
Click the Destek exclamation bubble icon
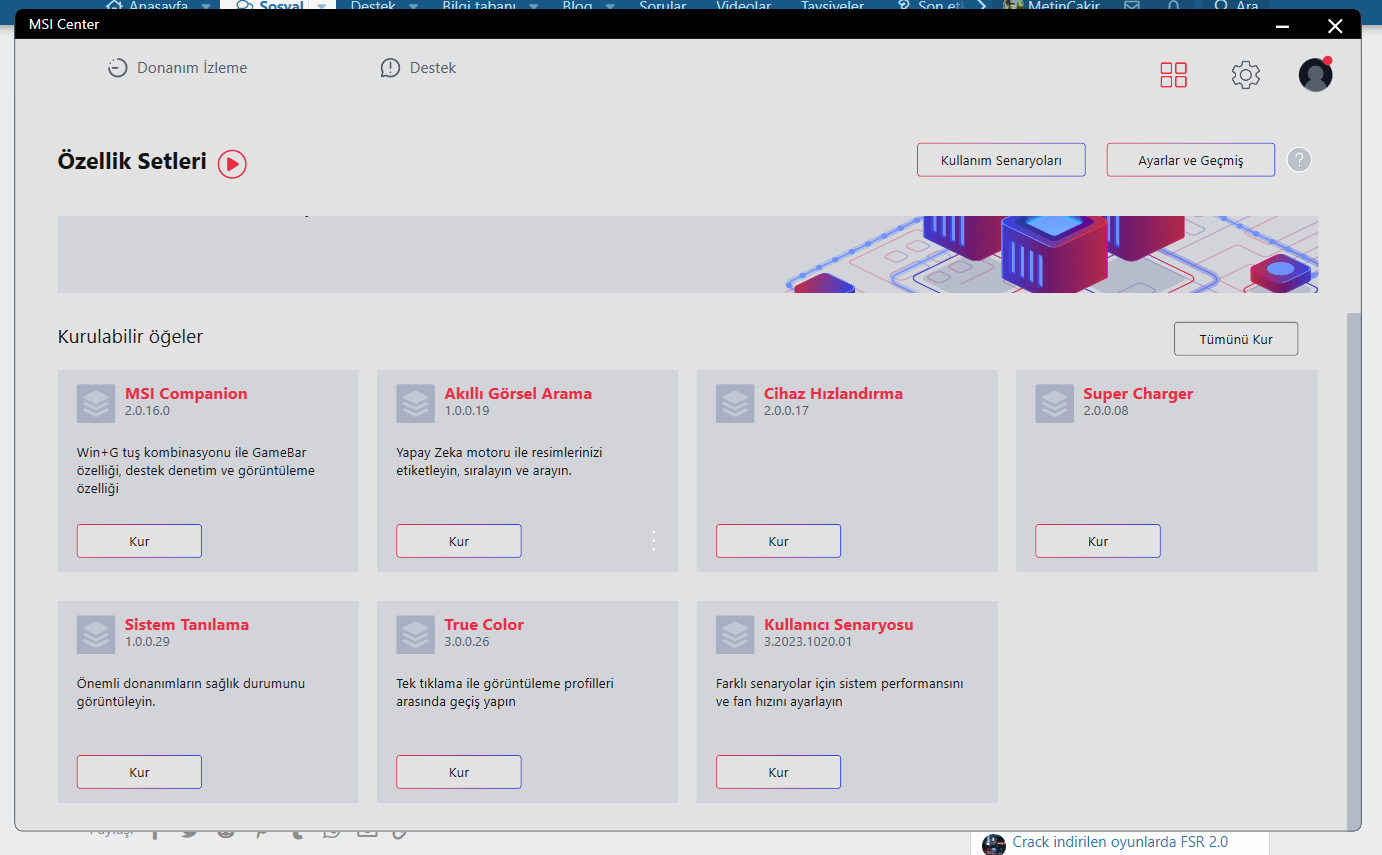tap(390, 68)
